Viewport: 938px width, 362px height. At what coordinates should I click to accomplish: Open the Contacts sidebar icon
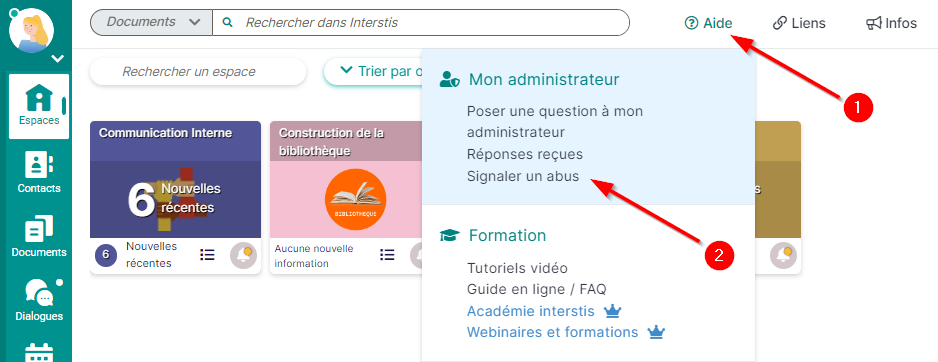click(x=39, y=172)
